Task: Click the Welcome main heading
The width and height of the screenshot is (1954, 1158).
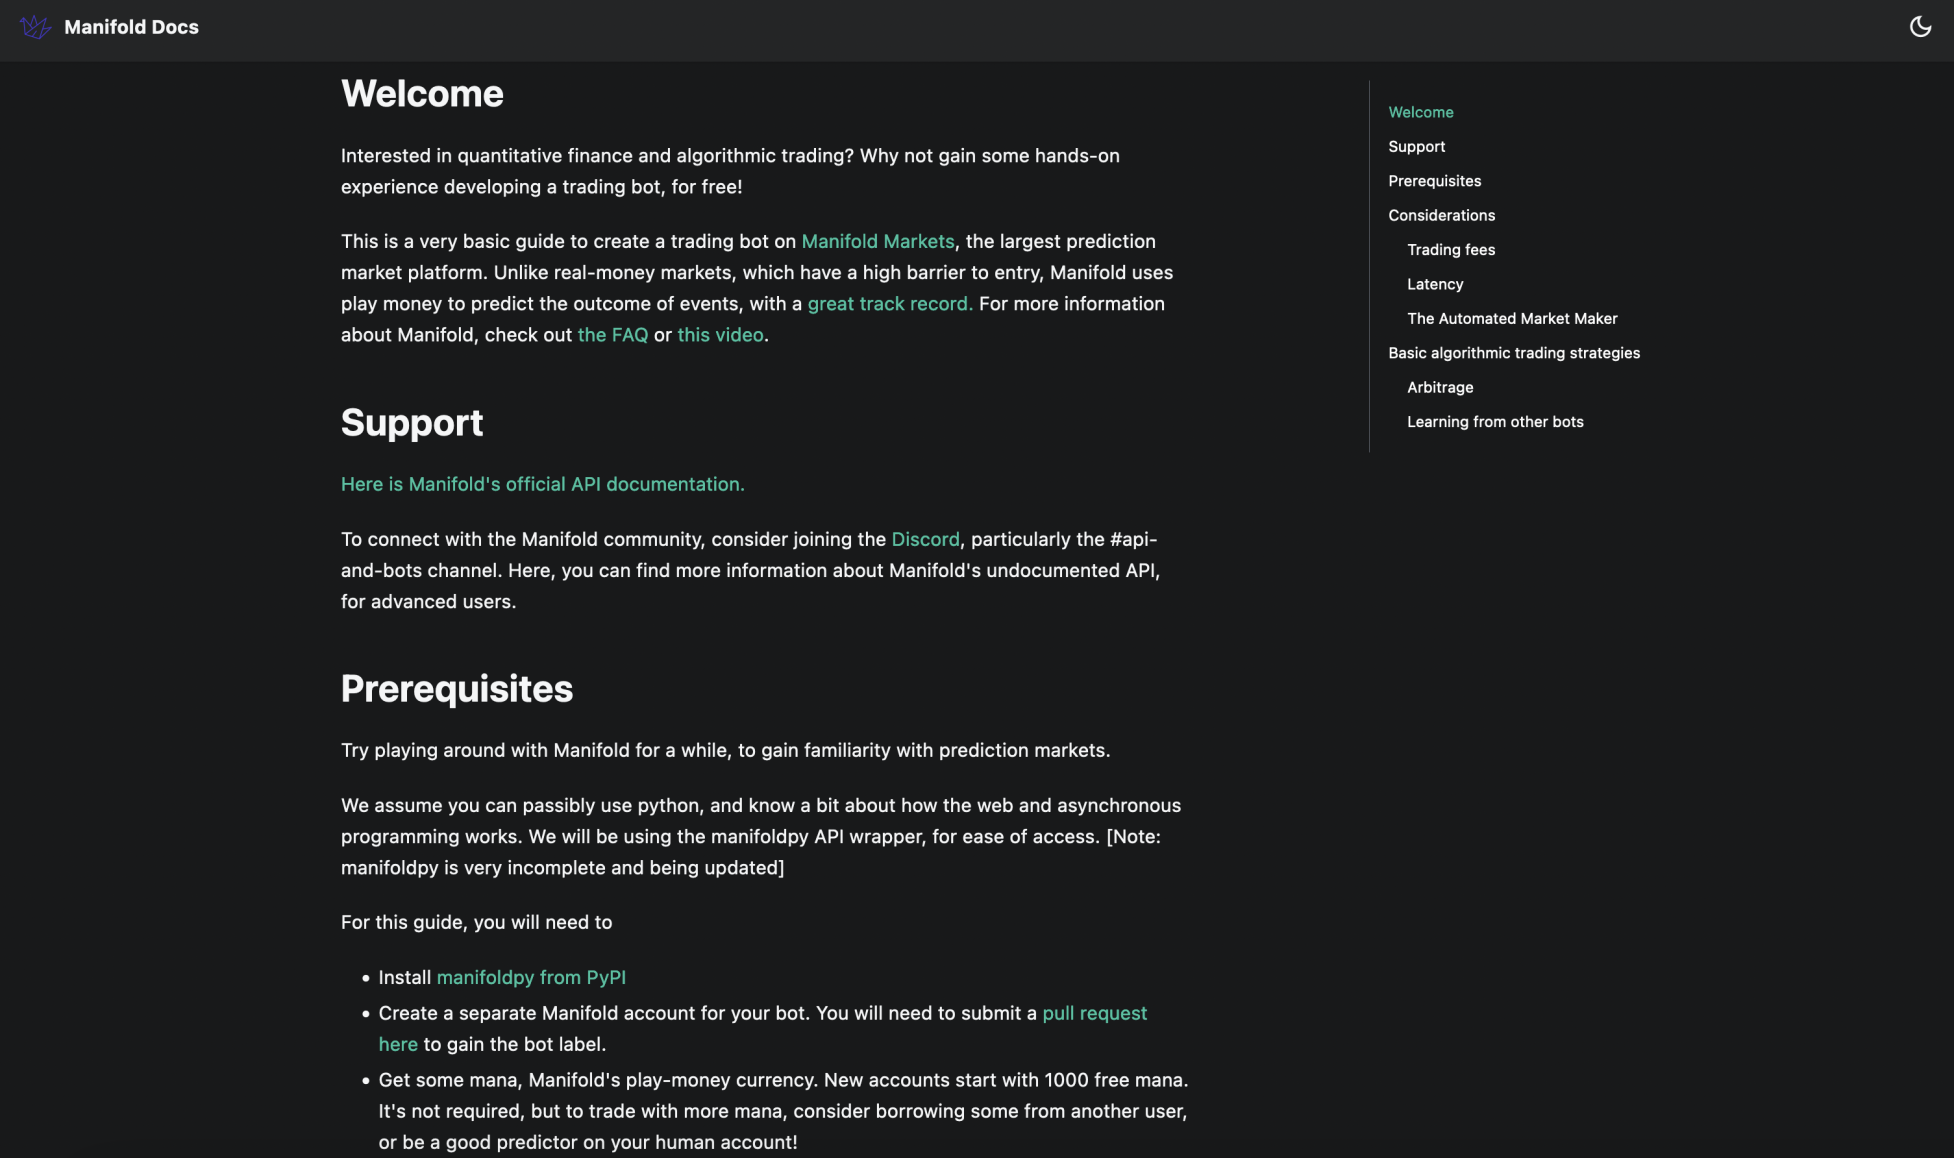Action: pyautogui.click(x=422, y=93)
